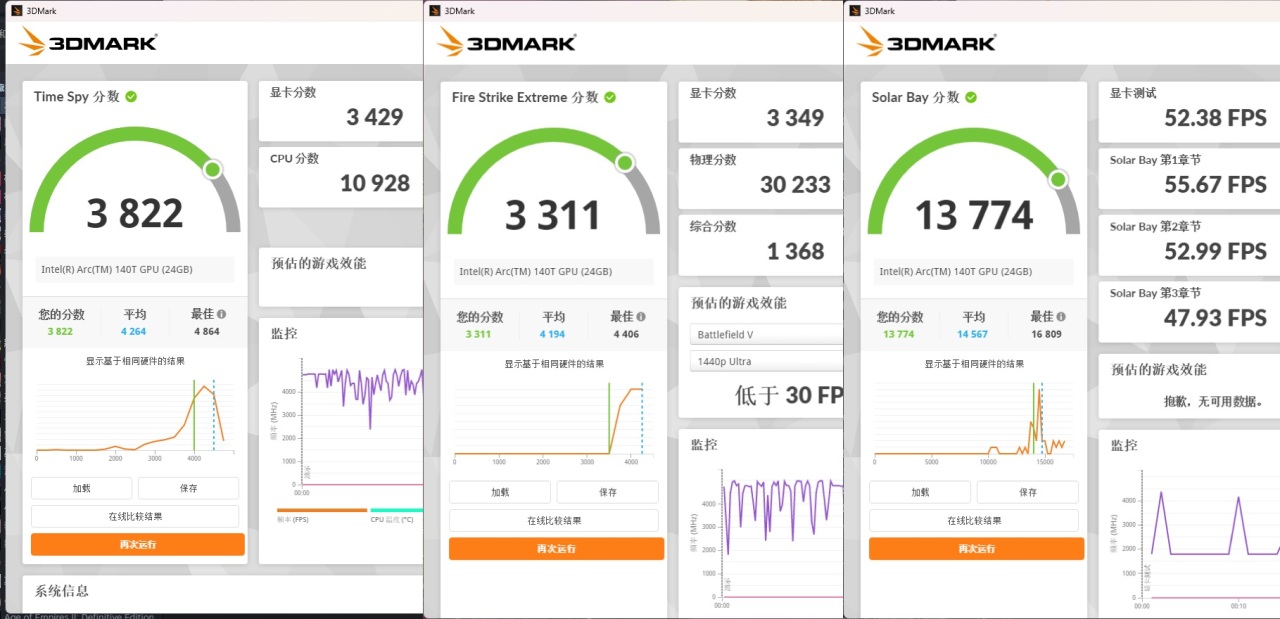This screenshot has height=619, width=1280.
Task: Click 在线比较结果 in Fire Strike Extreme window
Action: coord(553,520)
